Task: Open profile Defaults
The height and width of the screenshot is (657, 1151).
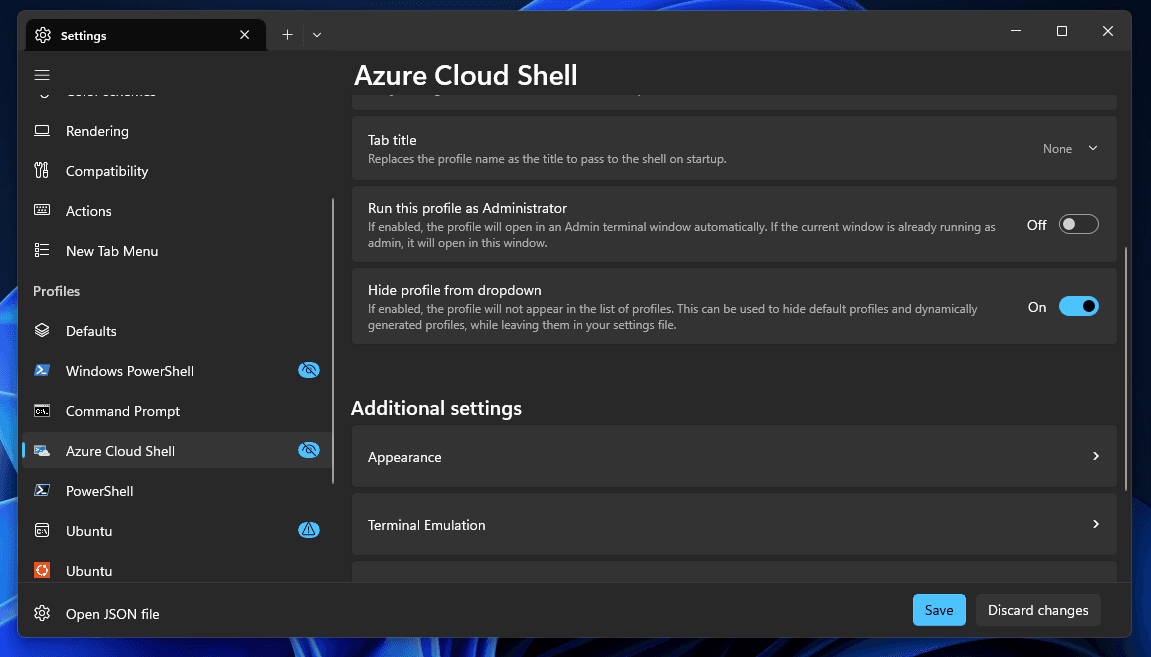Action: pos(176,331)
